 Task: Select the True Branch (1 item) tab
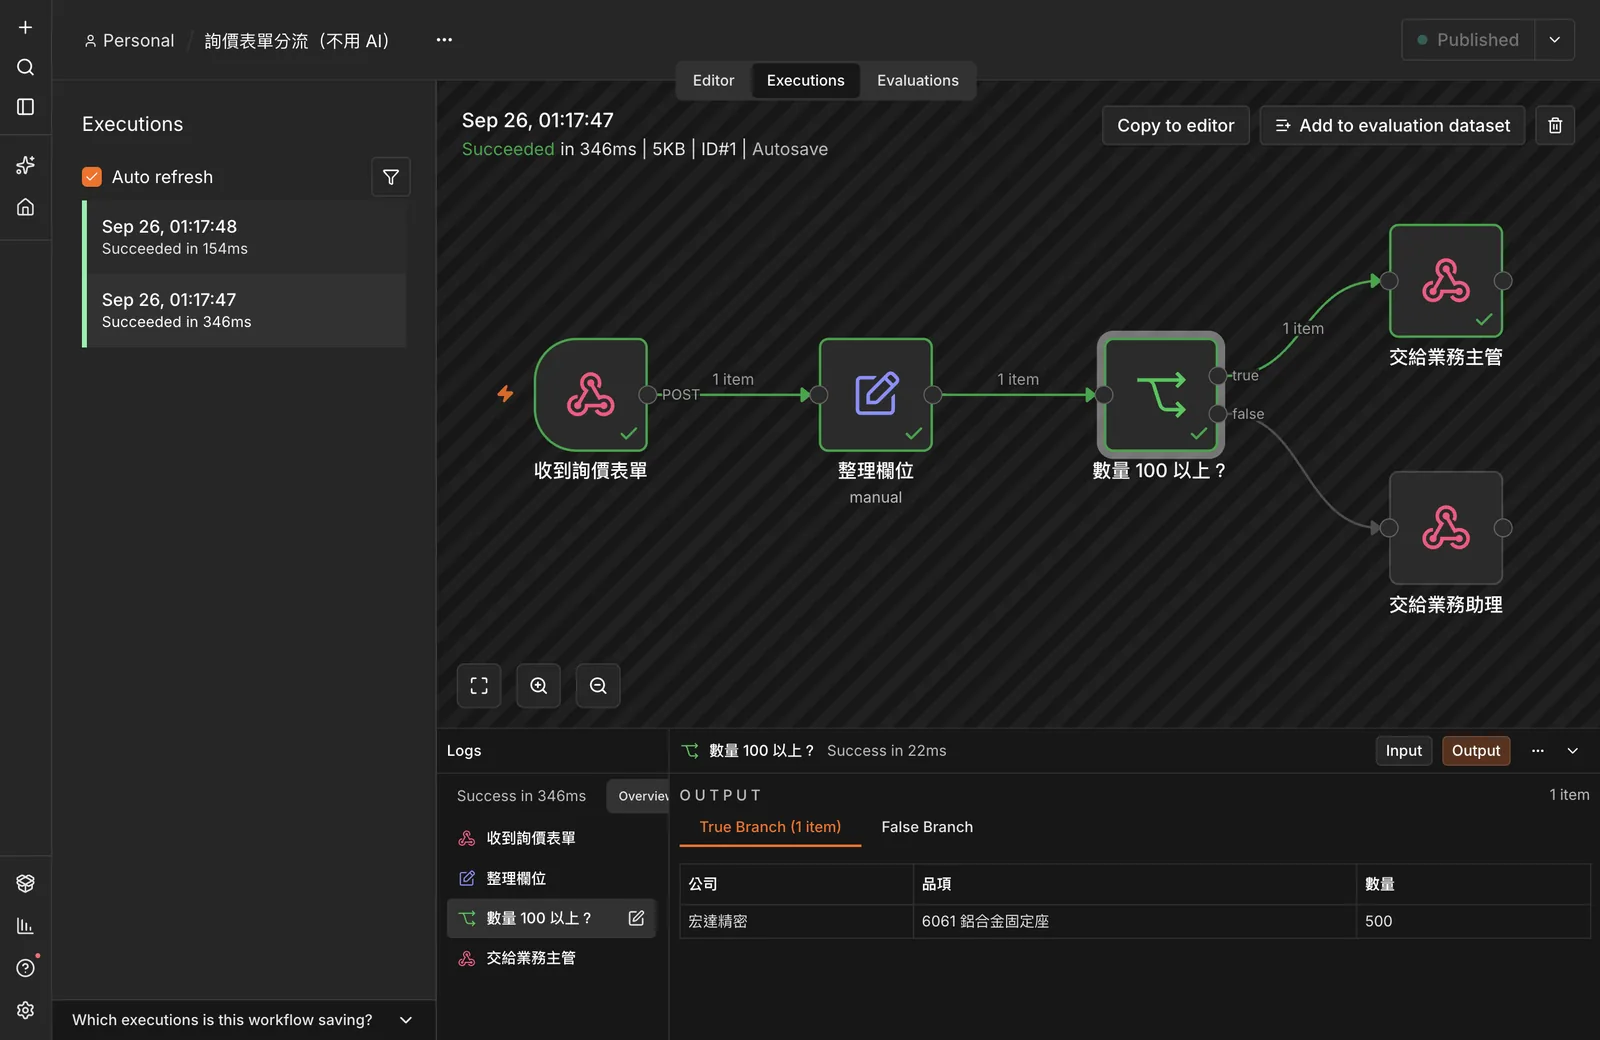[770, 827]
